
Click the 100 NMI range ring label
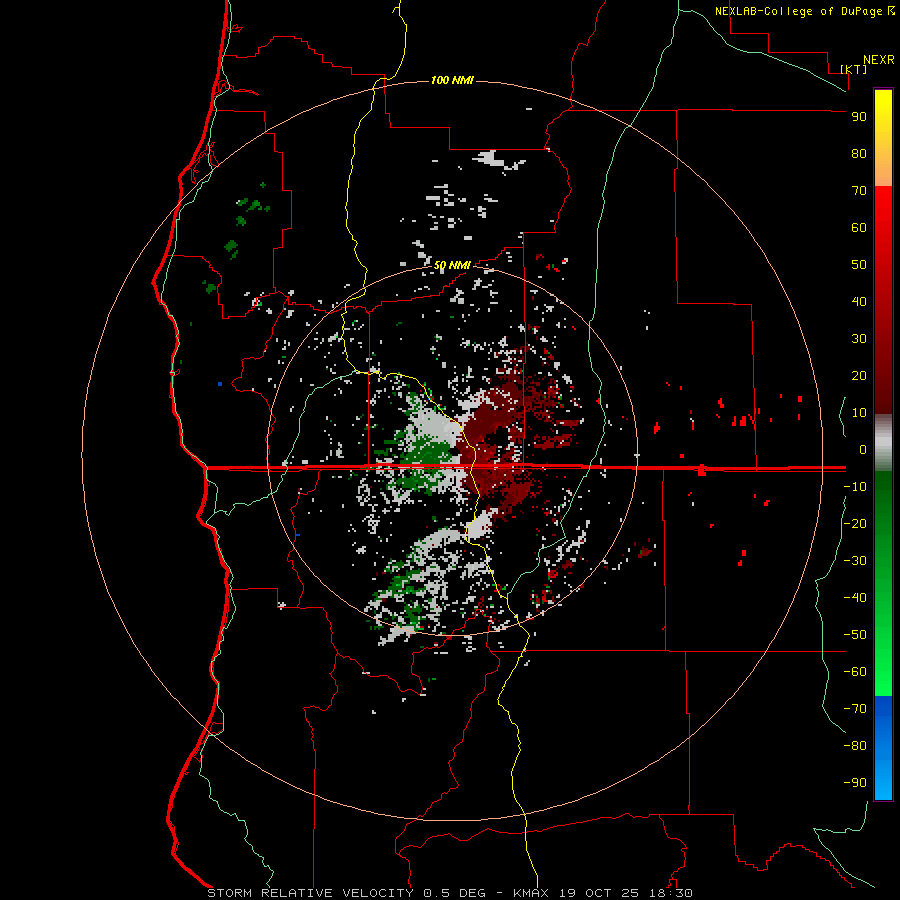click(x=452, y=80)
